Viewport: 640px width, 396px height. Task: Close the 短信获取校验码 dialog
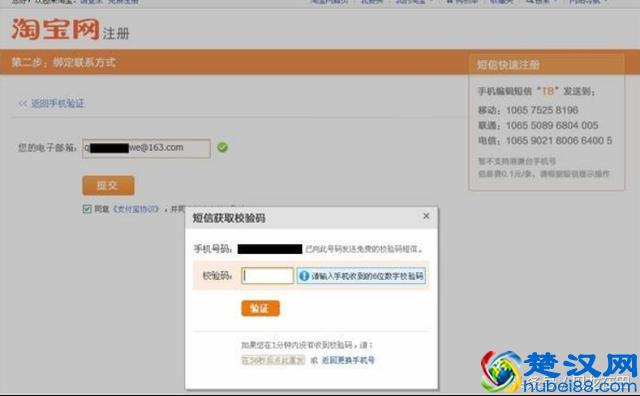(426, 216)
